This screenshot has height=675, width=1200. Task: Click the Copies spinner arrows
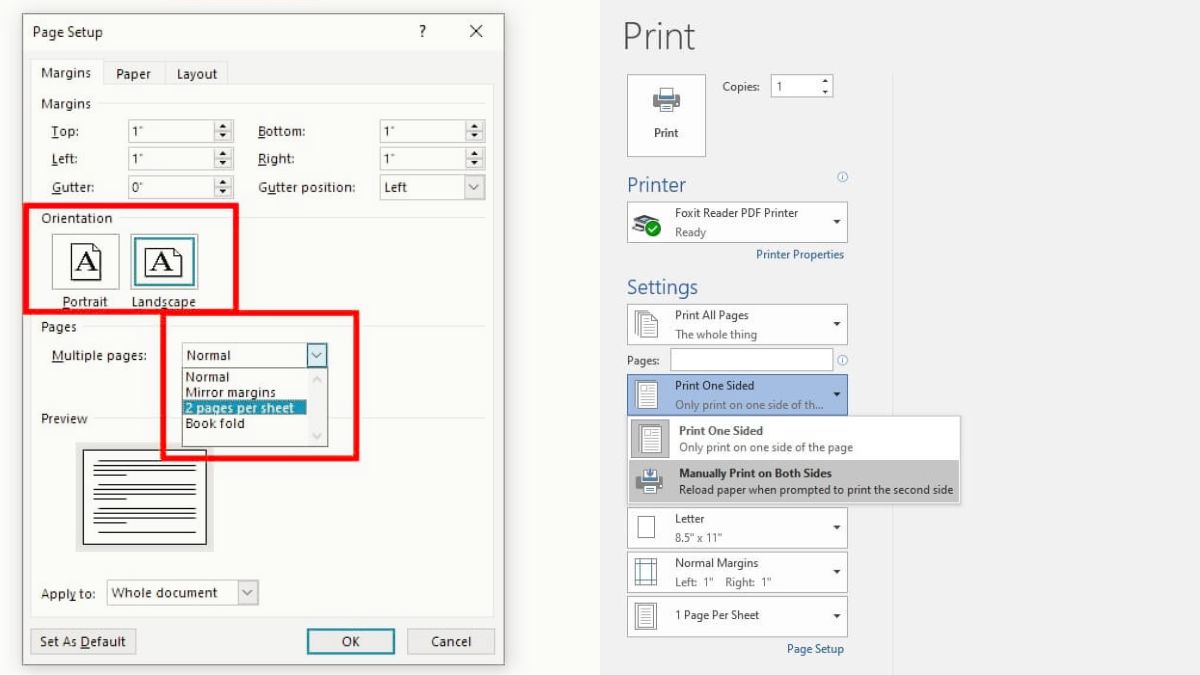click(x=825, y=87)
